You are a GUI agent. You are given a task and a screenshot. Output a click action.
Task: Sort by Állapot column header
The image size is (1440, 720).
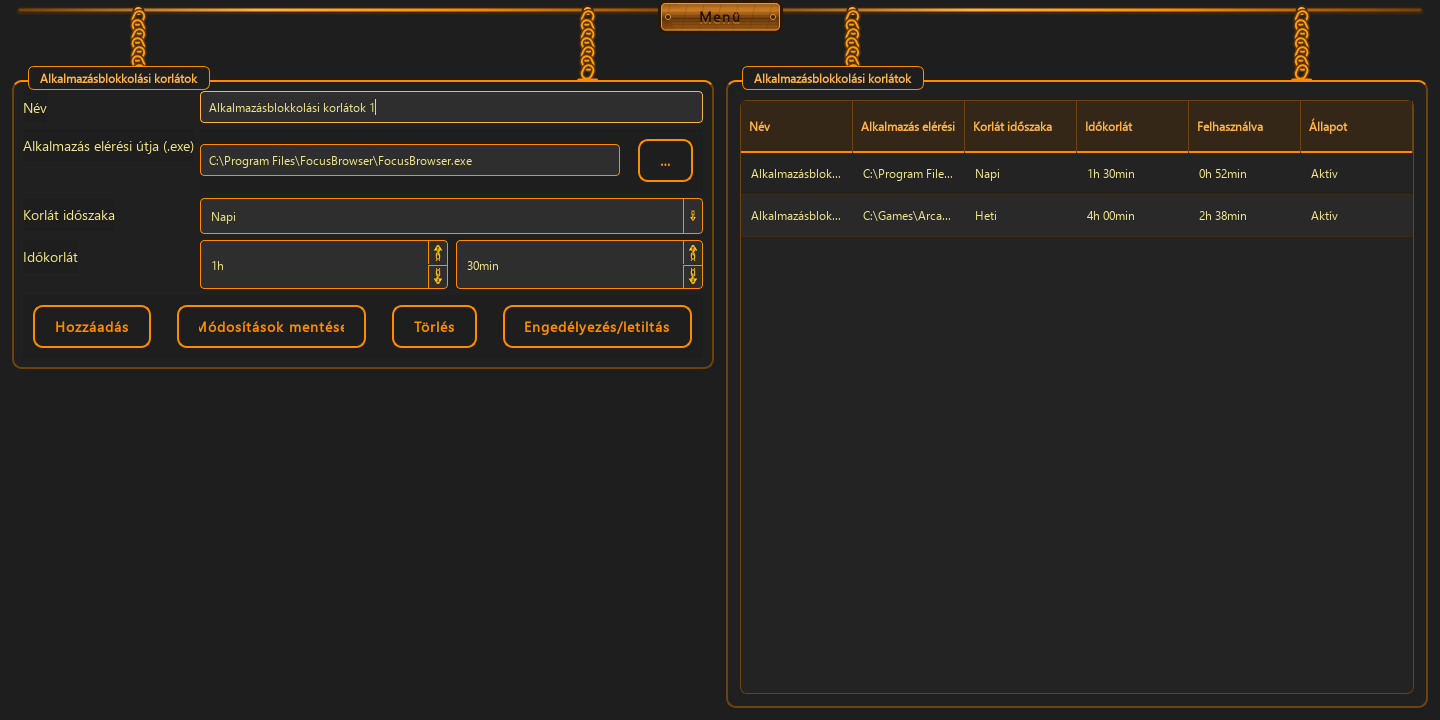point(1356,127)
